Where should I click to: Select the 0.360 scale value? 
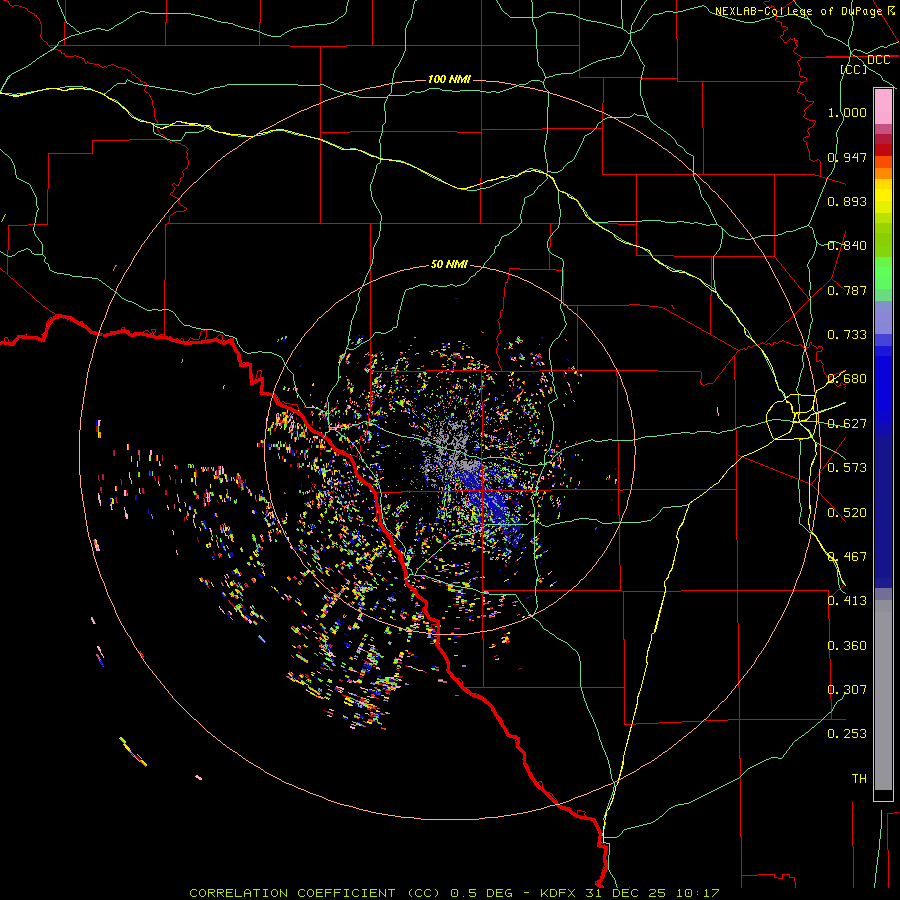click(847, 646)
